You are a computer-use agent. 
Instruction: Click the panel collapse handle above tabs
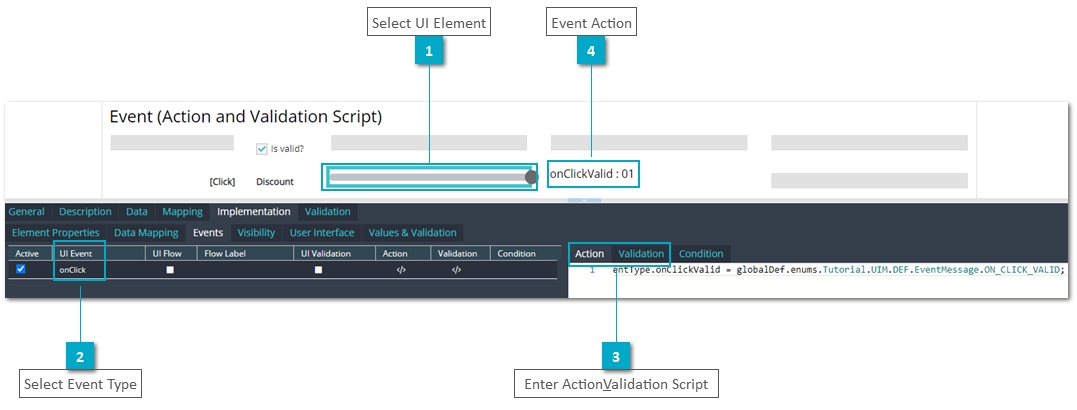coord(585,201)
